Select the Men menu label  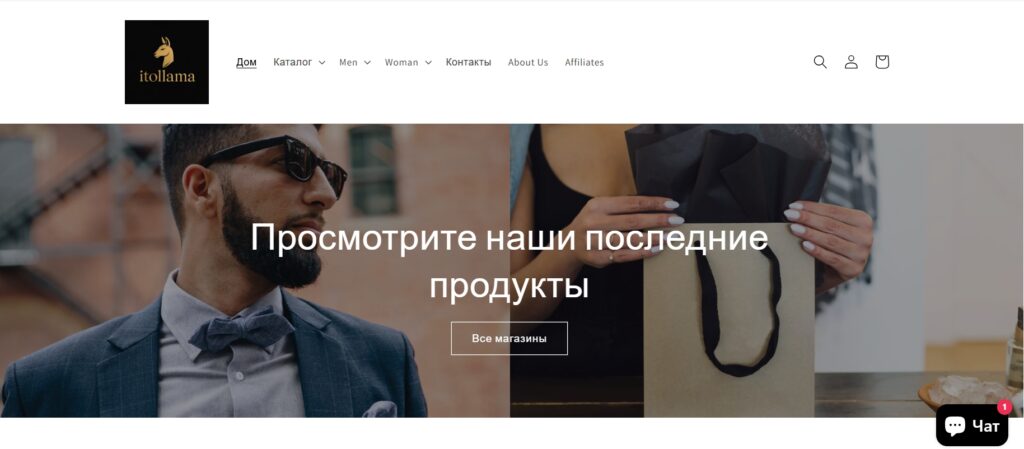(x=348, y=62)
